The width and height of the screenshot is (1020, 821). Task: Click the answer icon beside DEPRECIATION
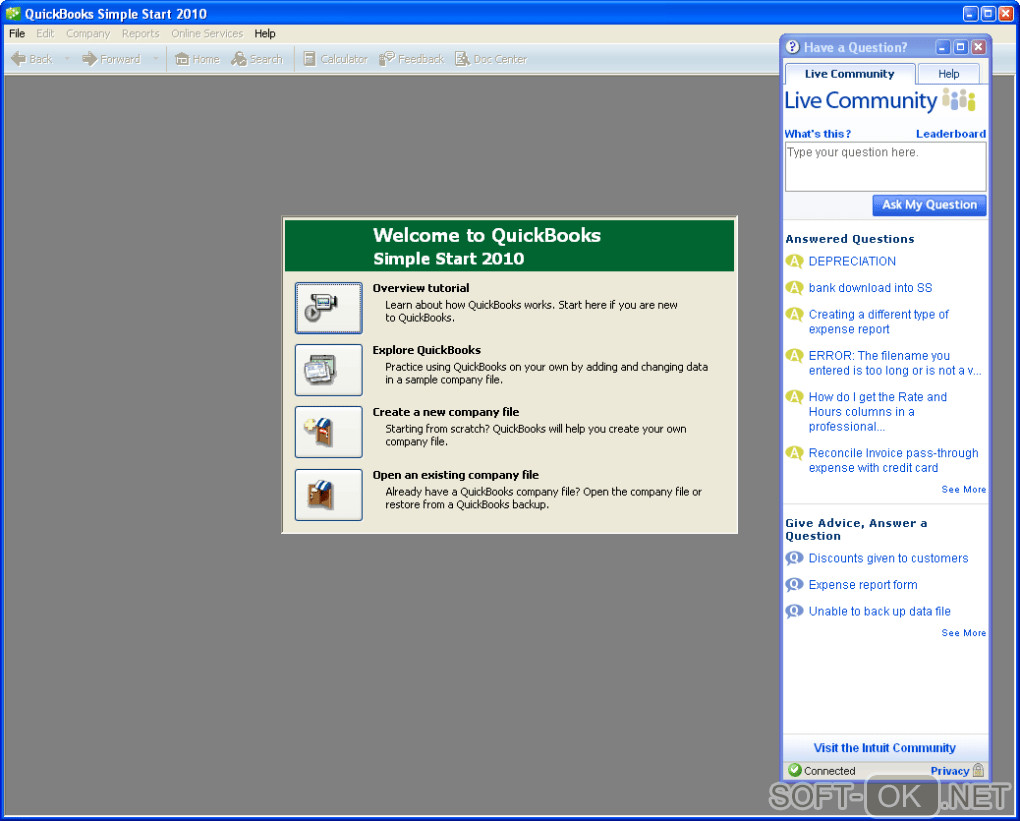794,262
